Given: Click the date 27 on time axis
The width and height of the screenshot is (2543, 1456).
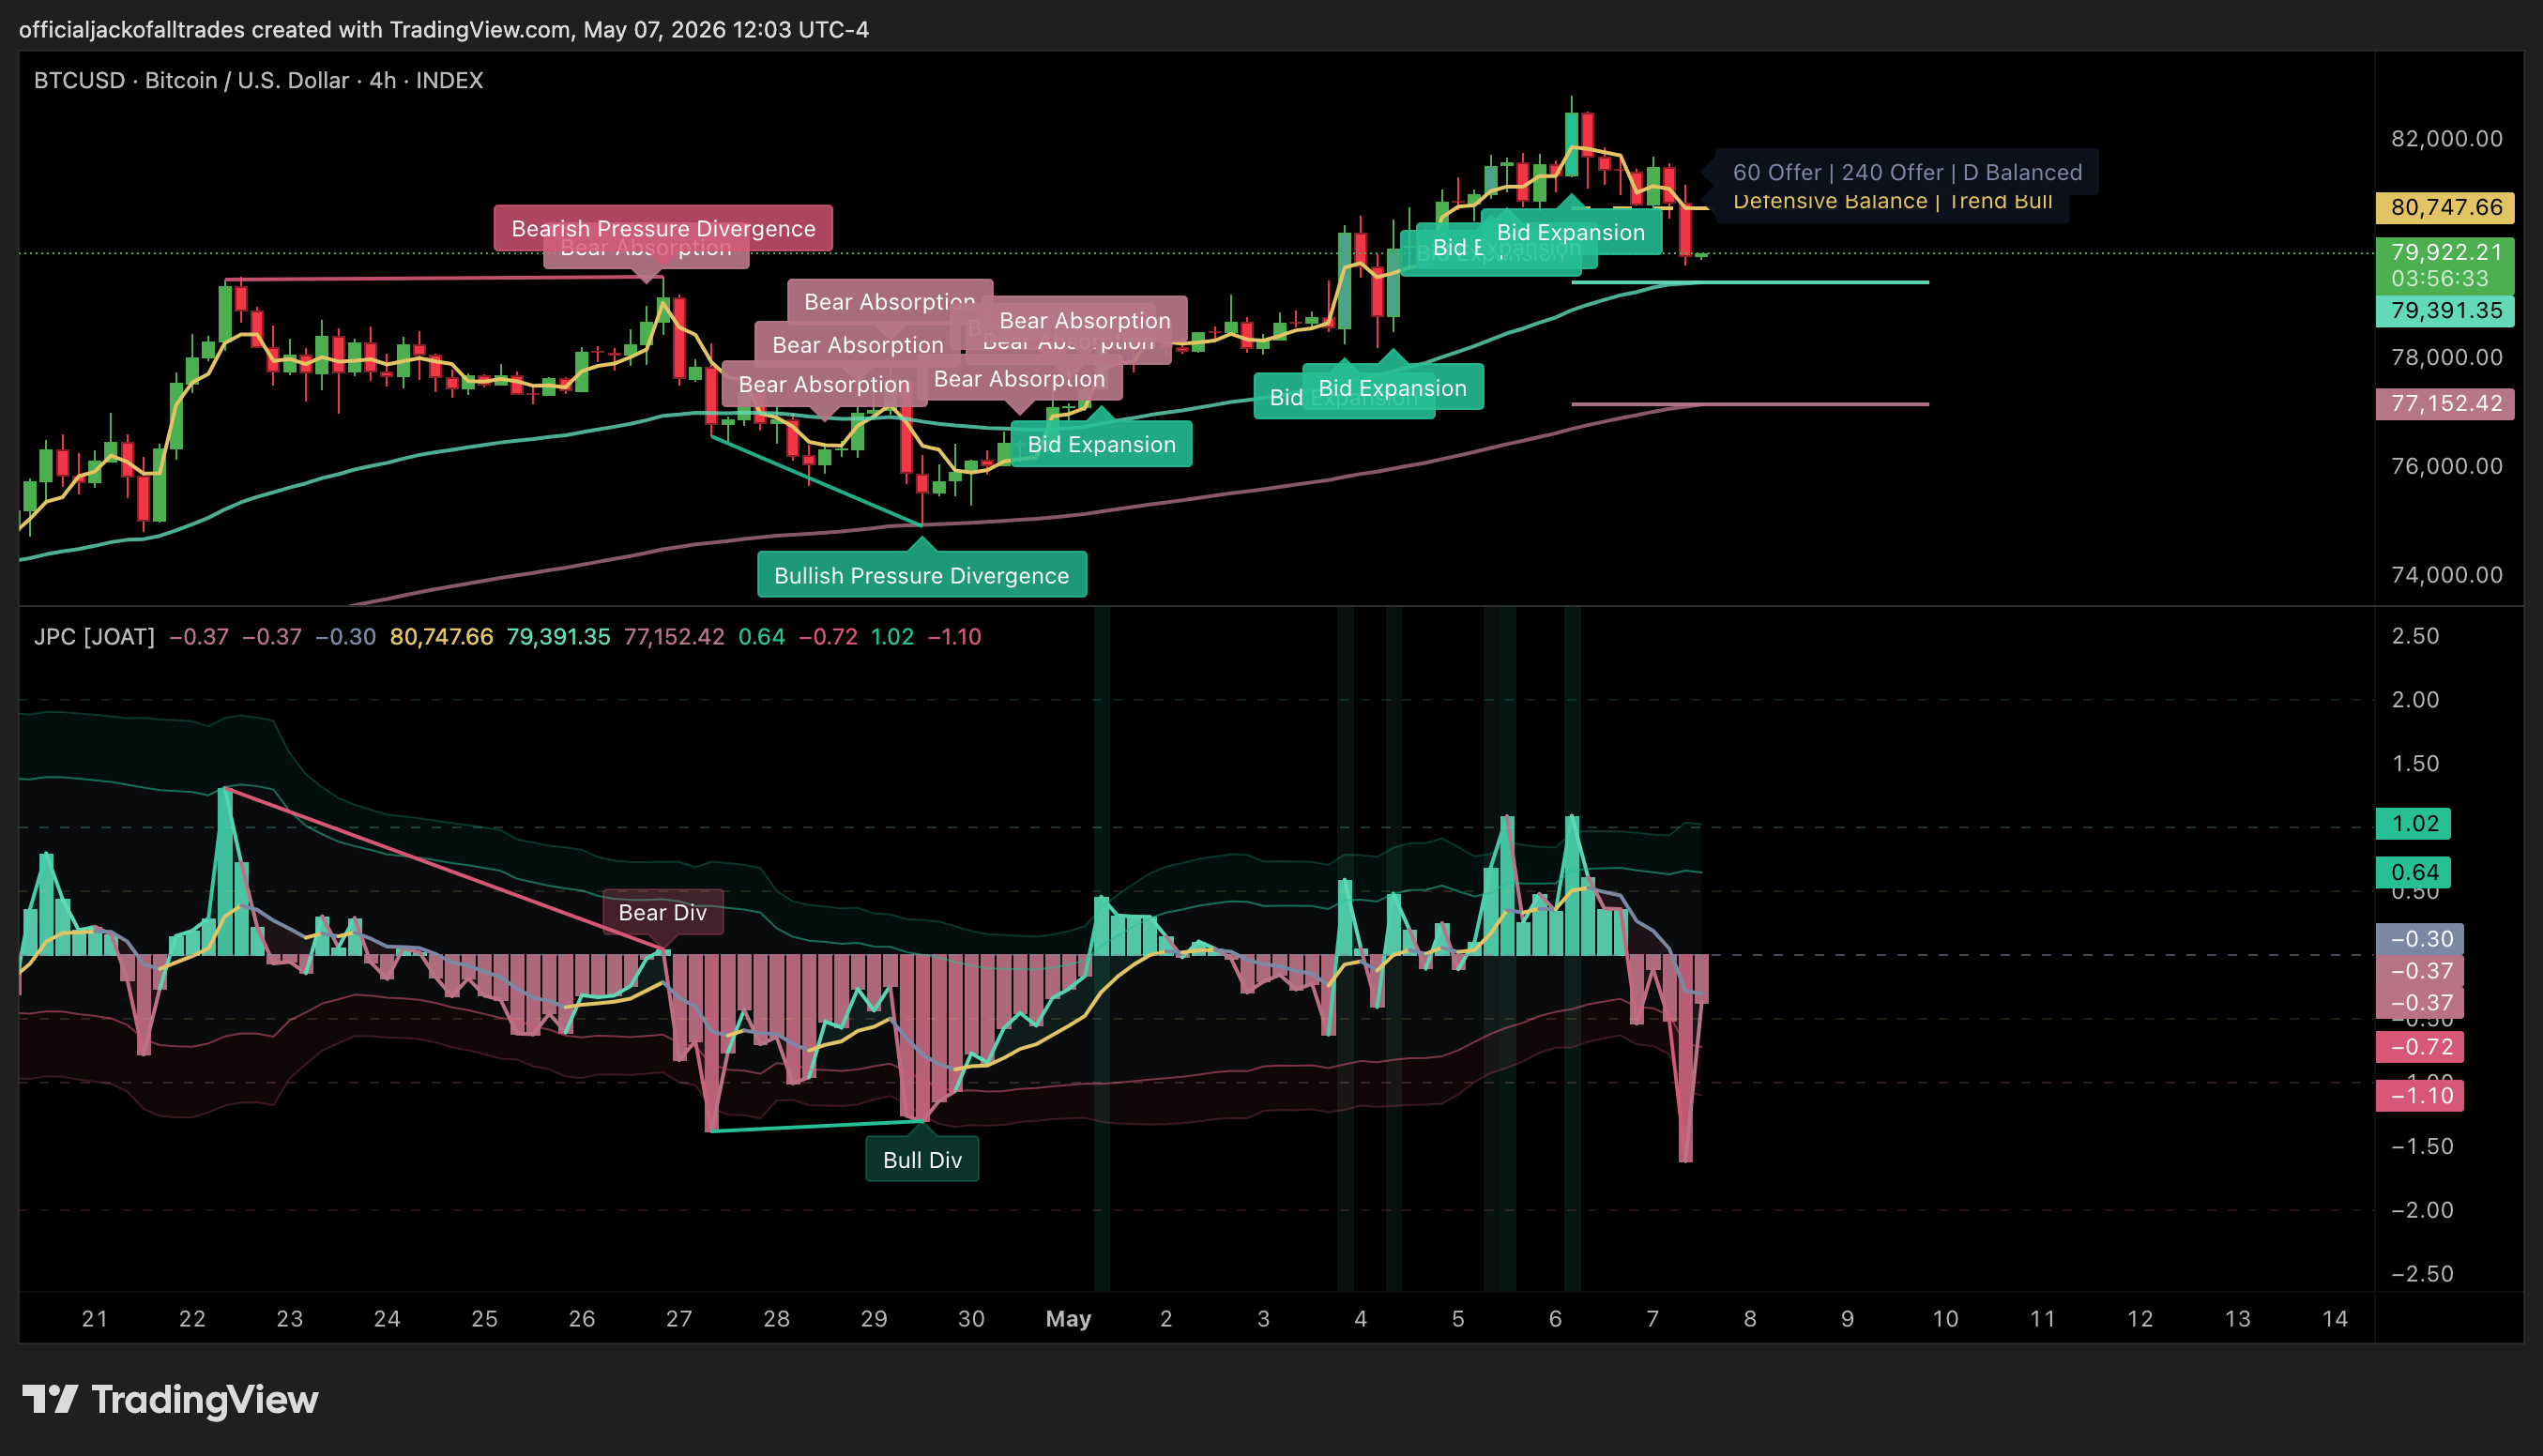Looking at the screenshot, I should (679, 1318).
